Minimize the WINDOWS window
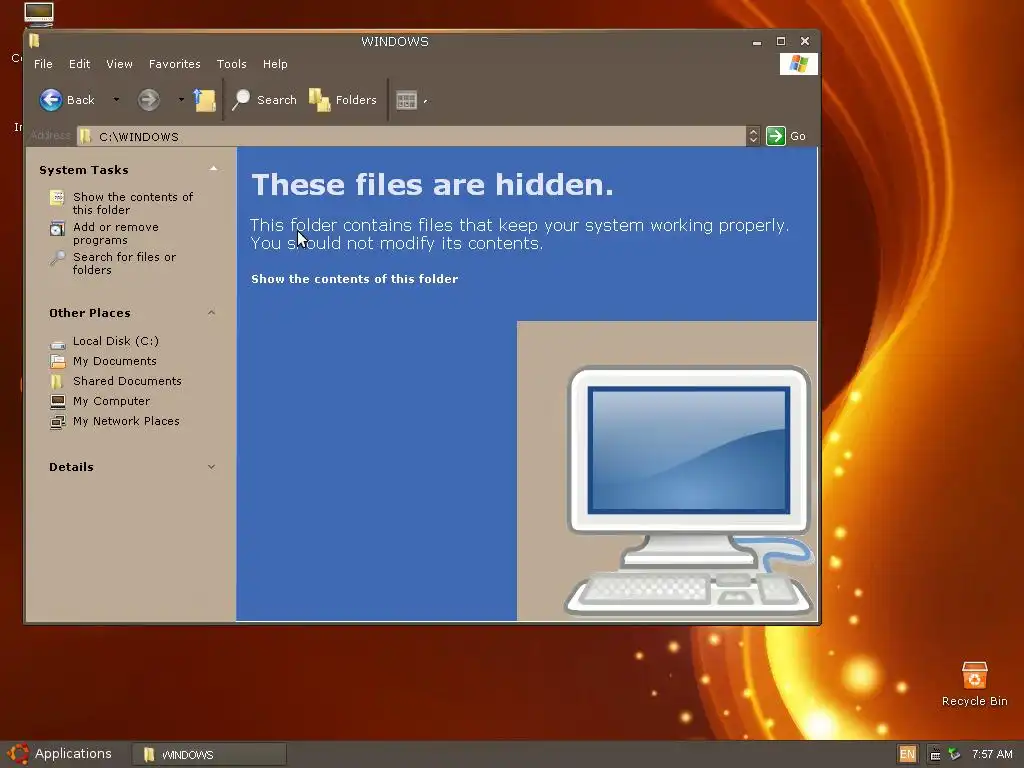The height and width of the screenshot is (768, 1024). (x=757, y=42)
